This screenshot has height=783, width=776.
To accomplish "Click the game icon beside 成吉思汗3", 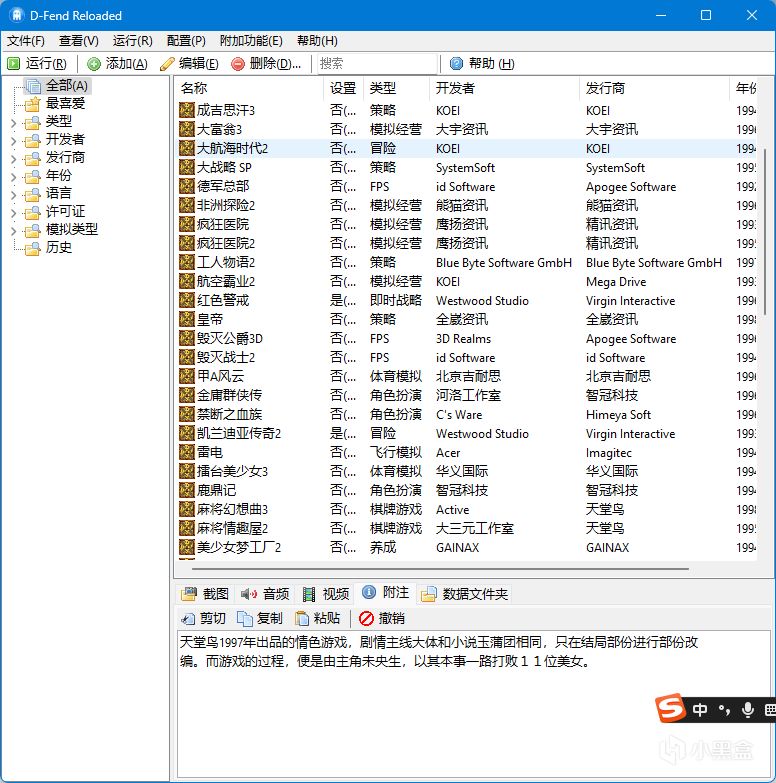I will click(x=187, y=110).
